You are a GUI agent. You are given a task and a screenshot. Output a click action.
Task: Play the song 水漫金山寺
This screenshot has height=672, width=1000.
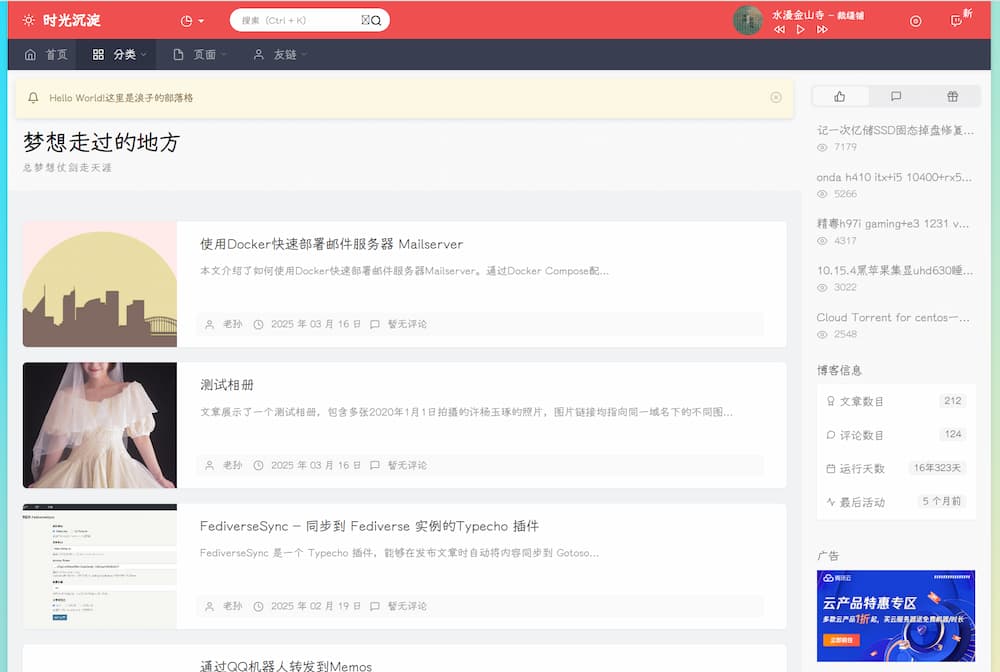click(800, 29)
